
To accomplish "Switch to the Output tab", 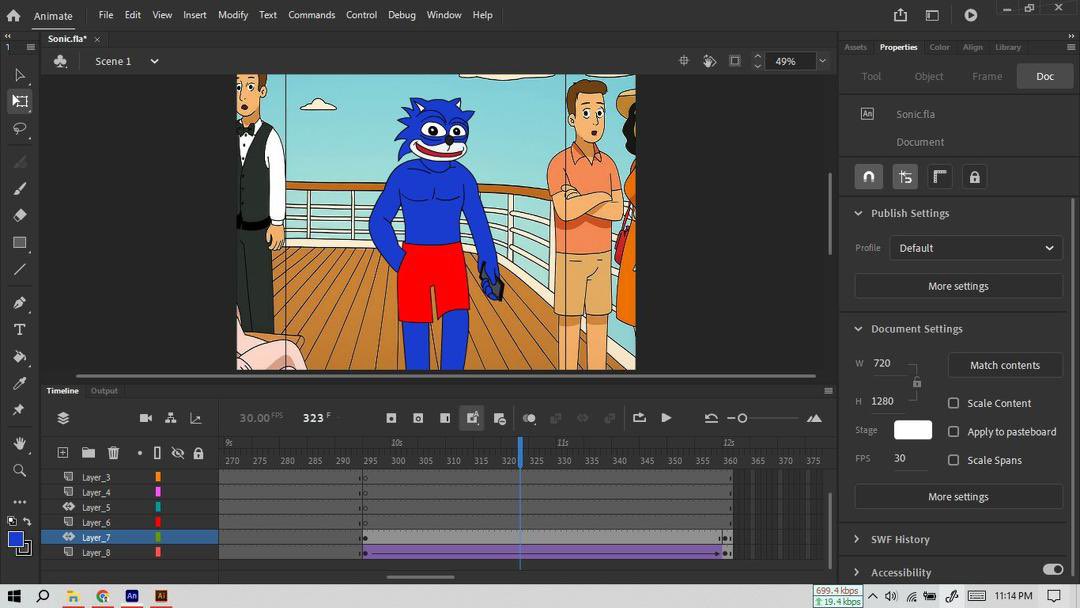I will [105, 390].
